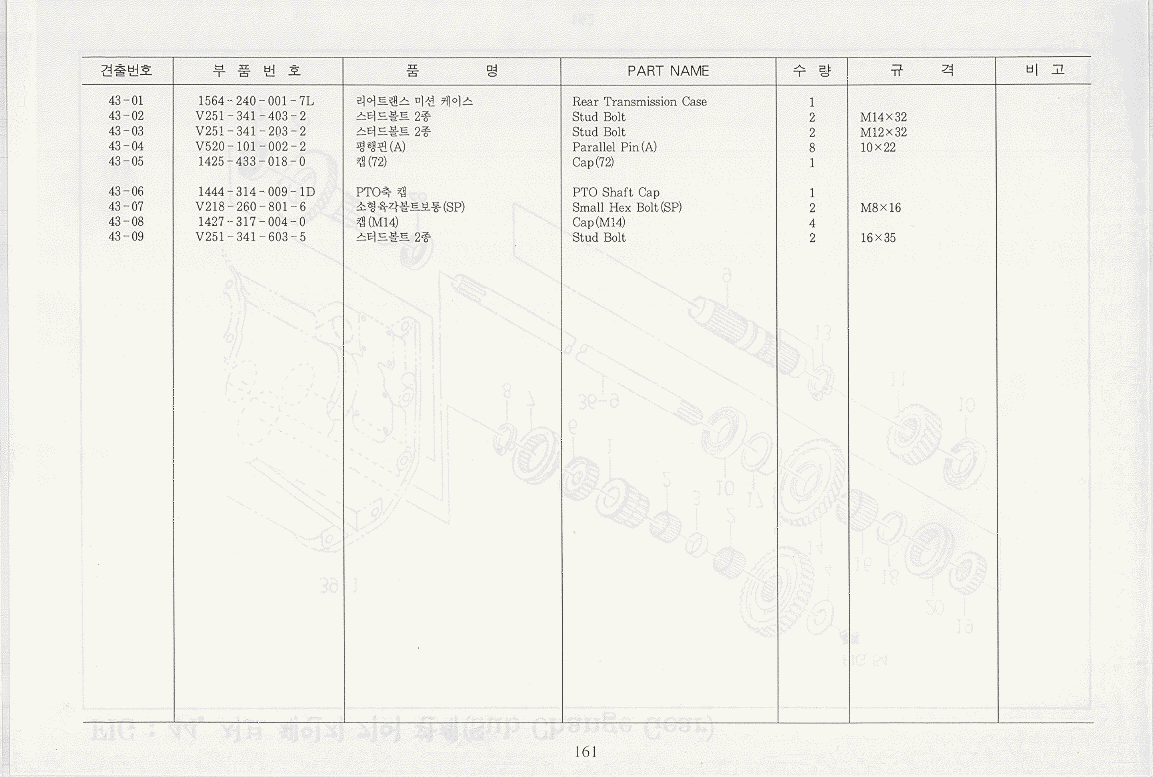Click the 10×22 specification
1153x777 pixels.
[x=877, y=148]
